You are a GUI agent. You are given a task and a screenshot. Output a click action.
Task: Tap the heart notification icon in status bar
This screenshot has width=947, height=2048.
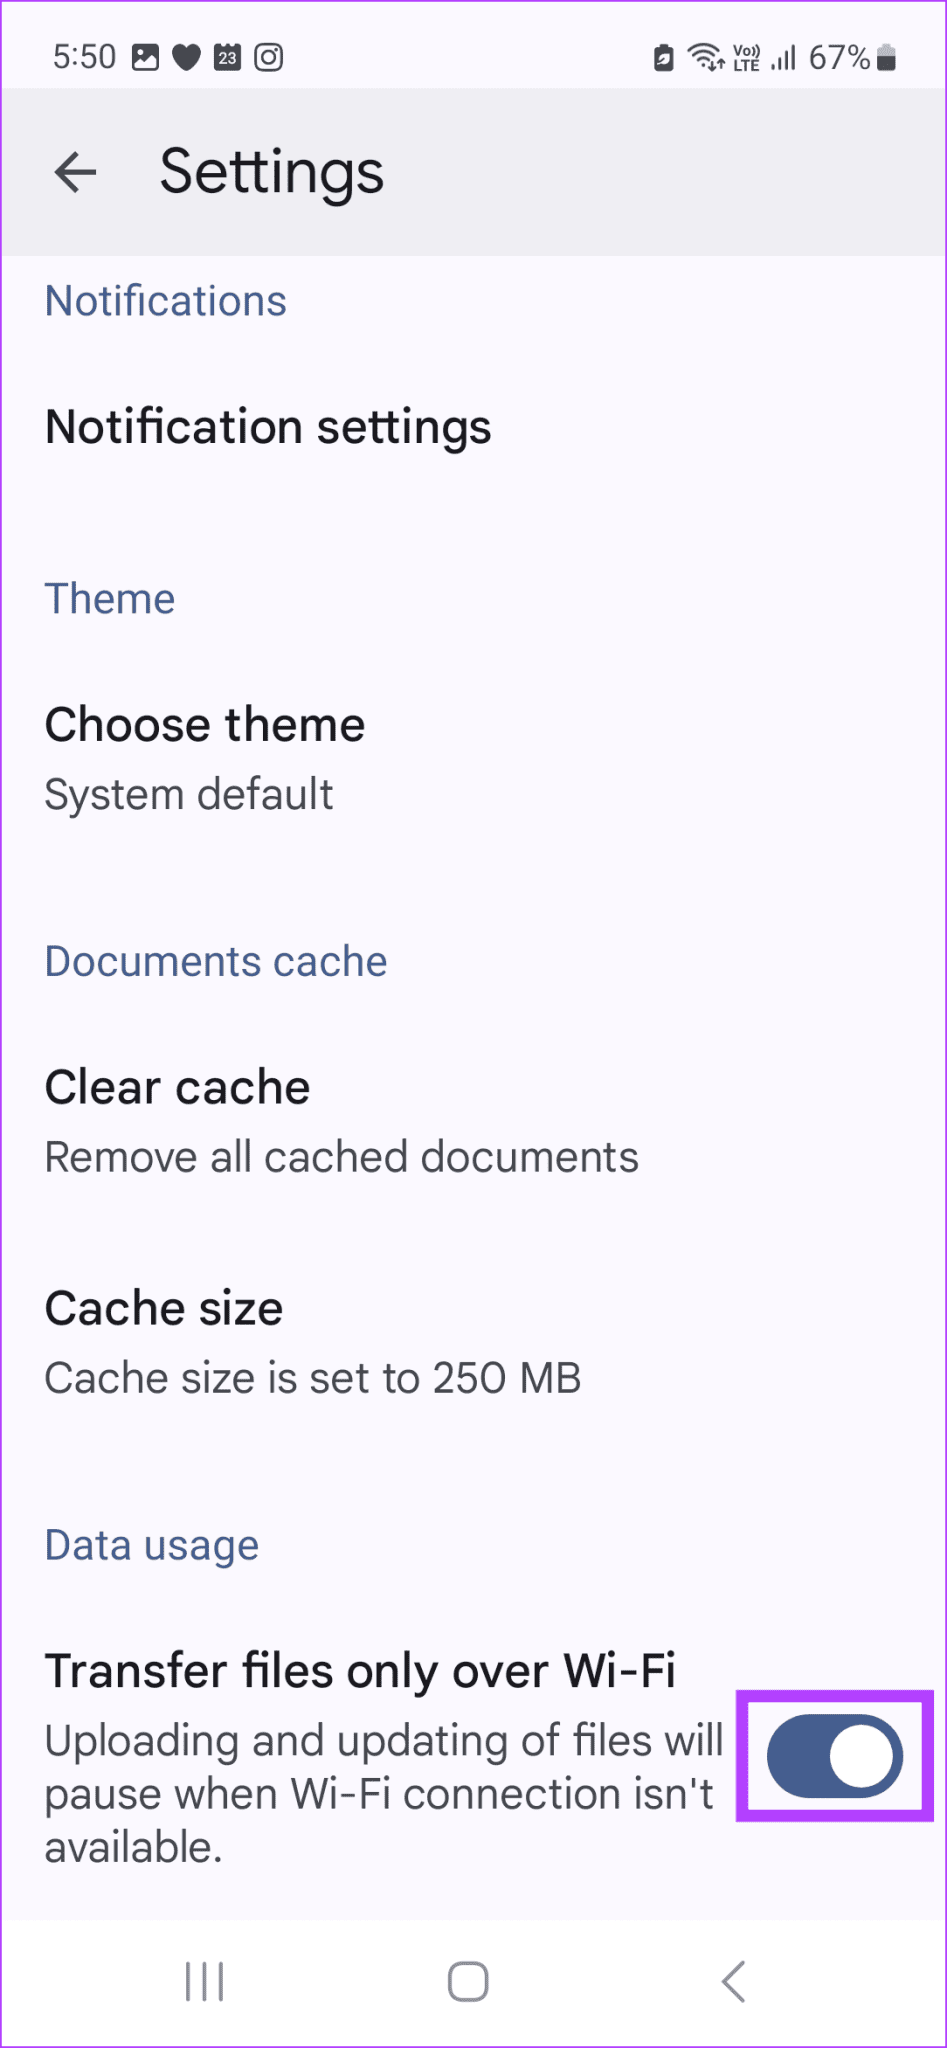pyautogui.click(x=186, y=57)
